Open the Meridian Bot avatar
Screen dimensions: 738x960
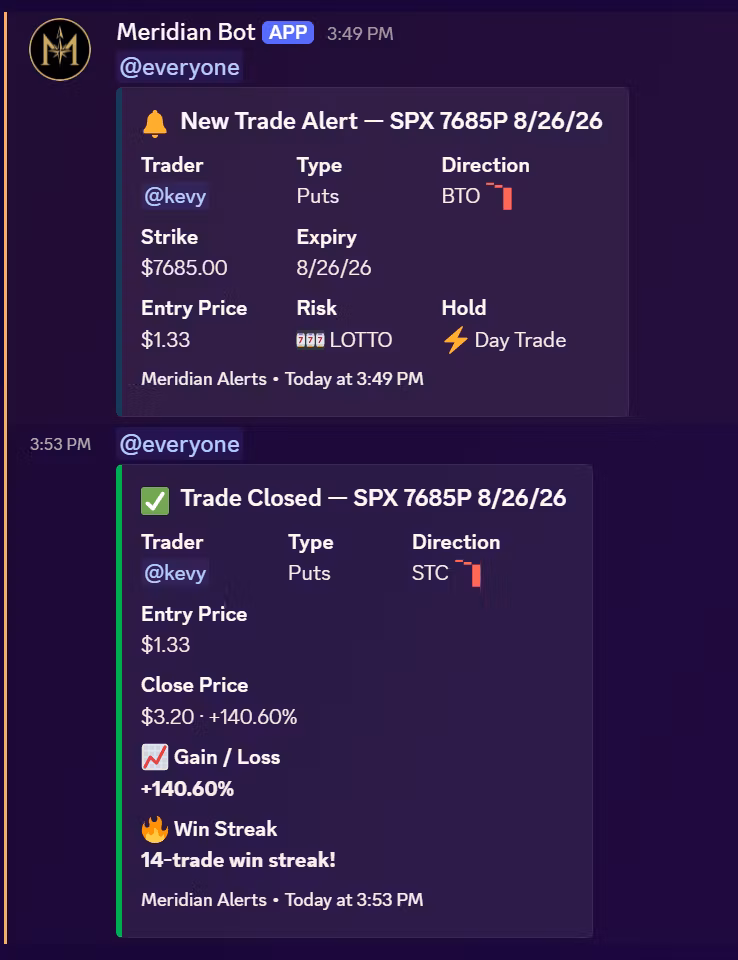click(x=60, y=50)
